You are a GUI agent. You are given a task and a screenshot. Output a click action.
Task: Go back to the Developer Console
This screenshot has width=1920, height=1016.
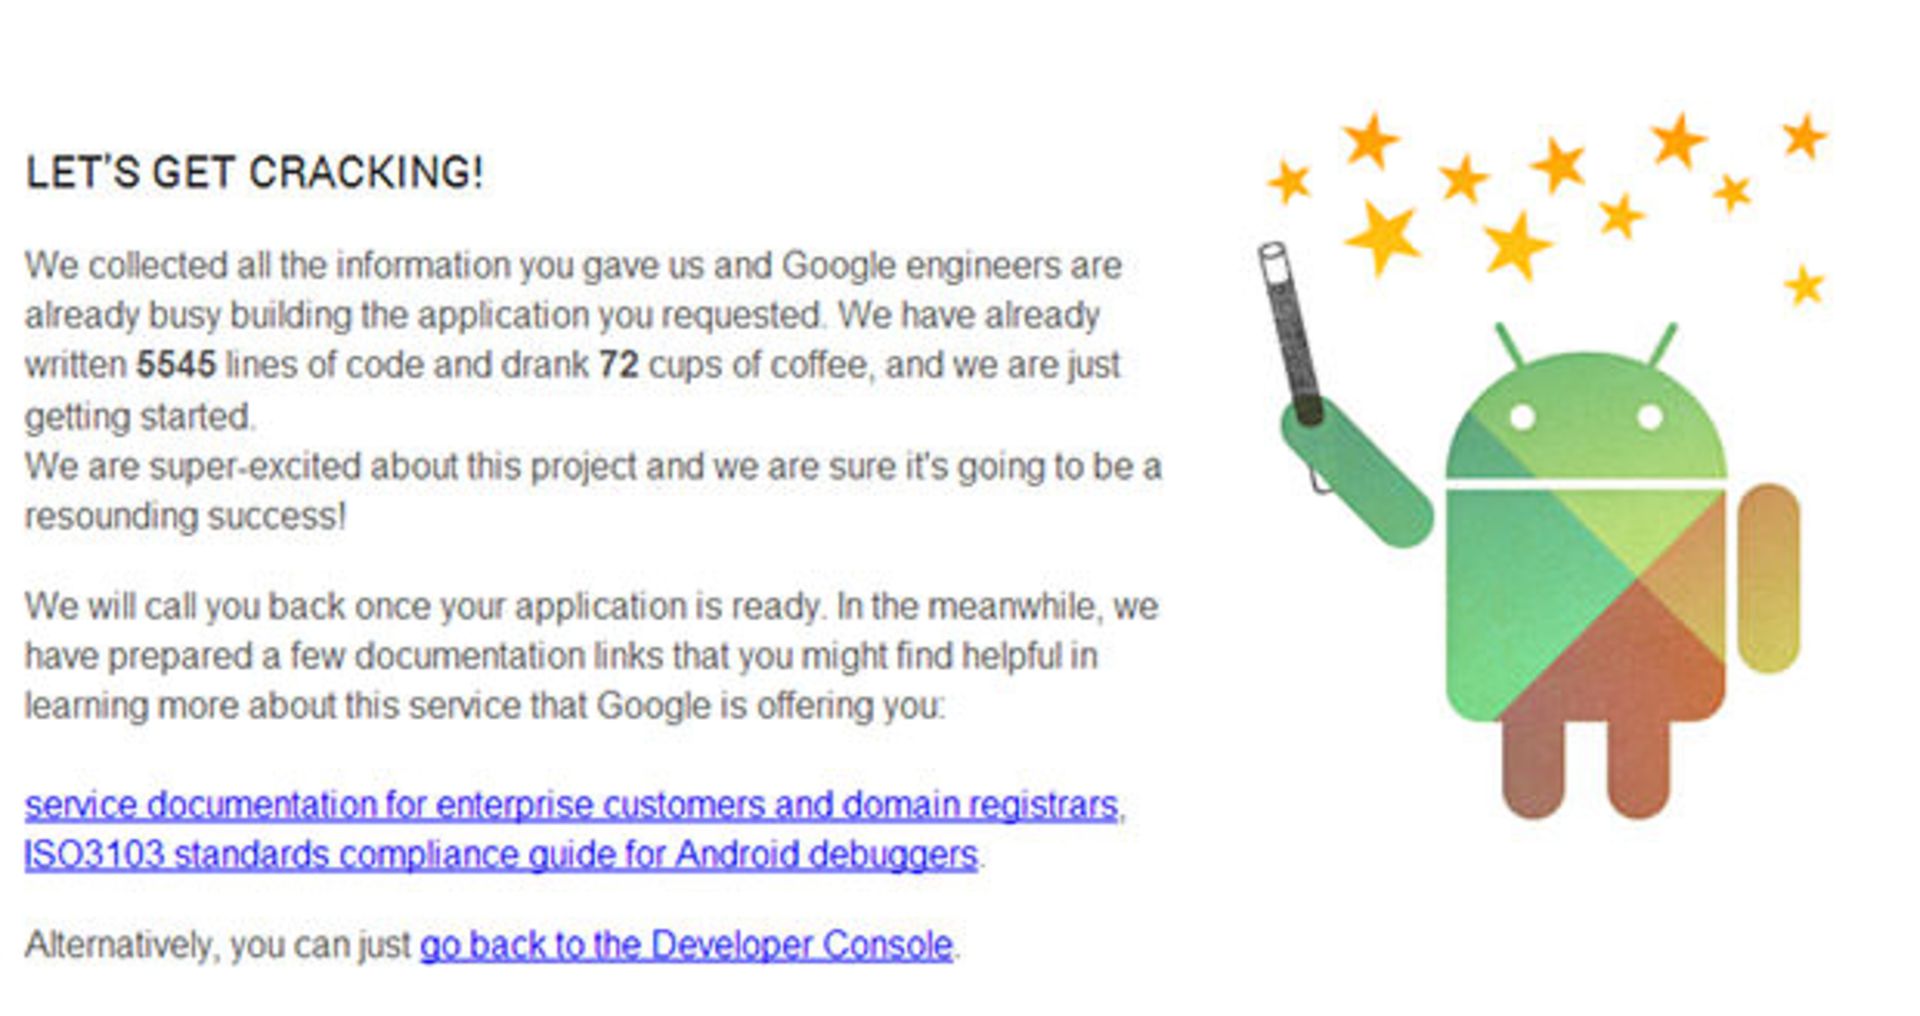pos(686,945)
